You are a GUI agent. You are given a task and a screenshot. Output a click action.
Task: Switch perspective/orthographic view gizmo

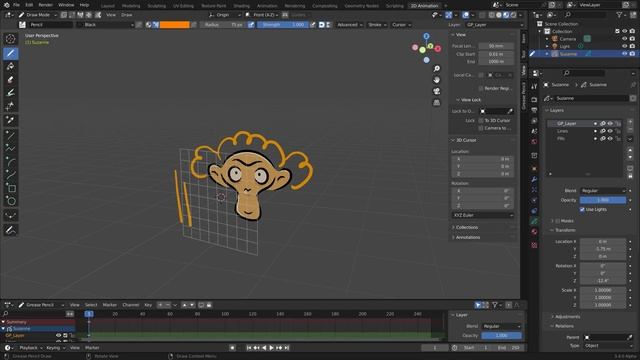pyautogui.click(x=437, y=102)
